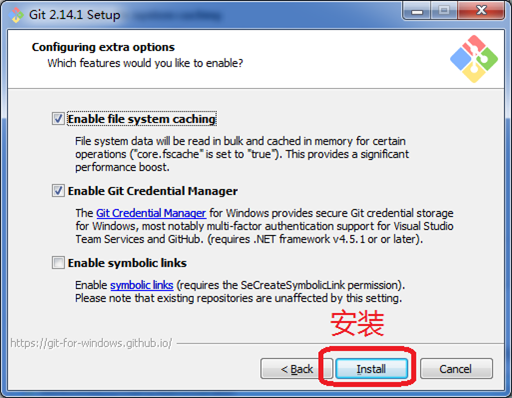Click the core.fscache description paragraph

[242, 154]
